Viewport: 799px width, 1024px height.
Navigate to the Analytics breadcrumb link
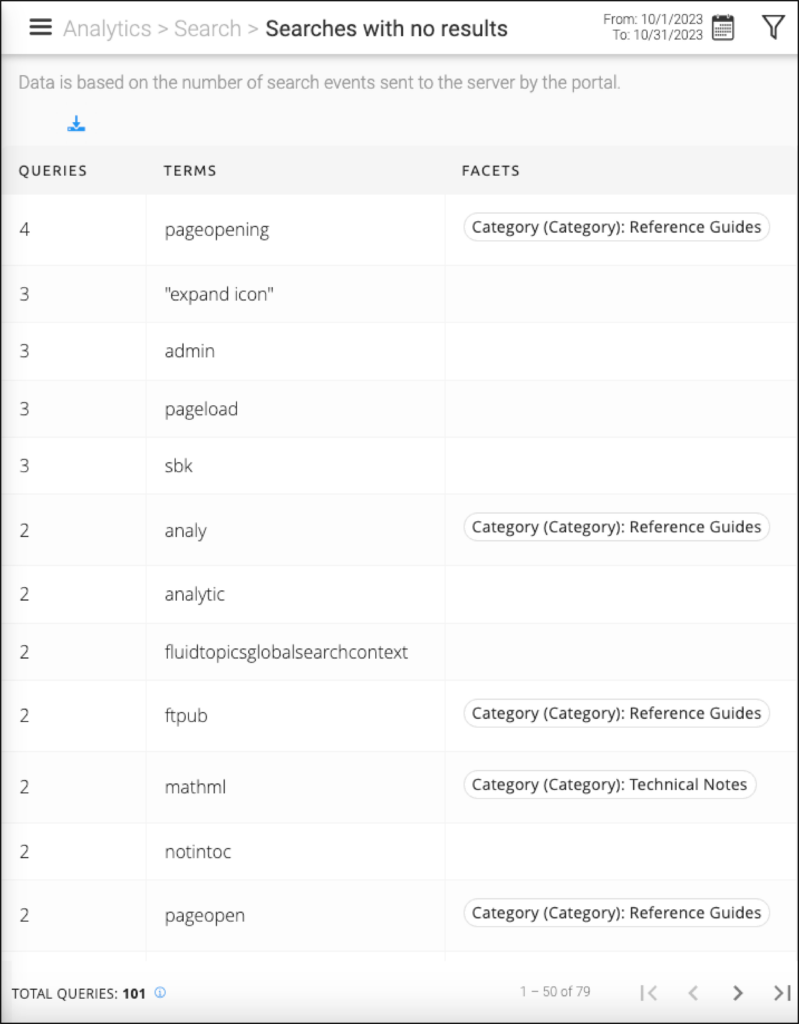point(107,28)
